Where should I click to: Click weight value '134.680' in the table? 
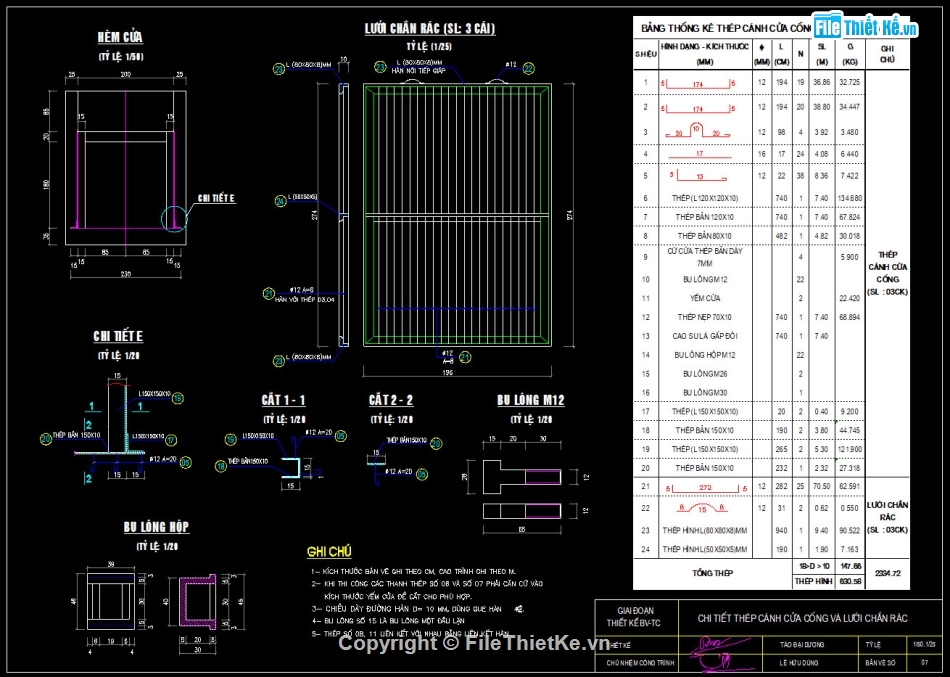(851, 198)
